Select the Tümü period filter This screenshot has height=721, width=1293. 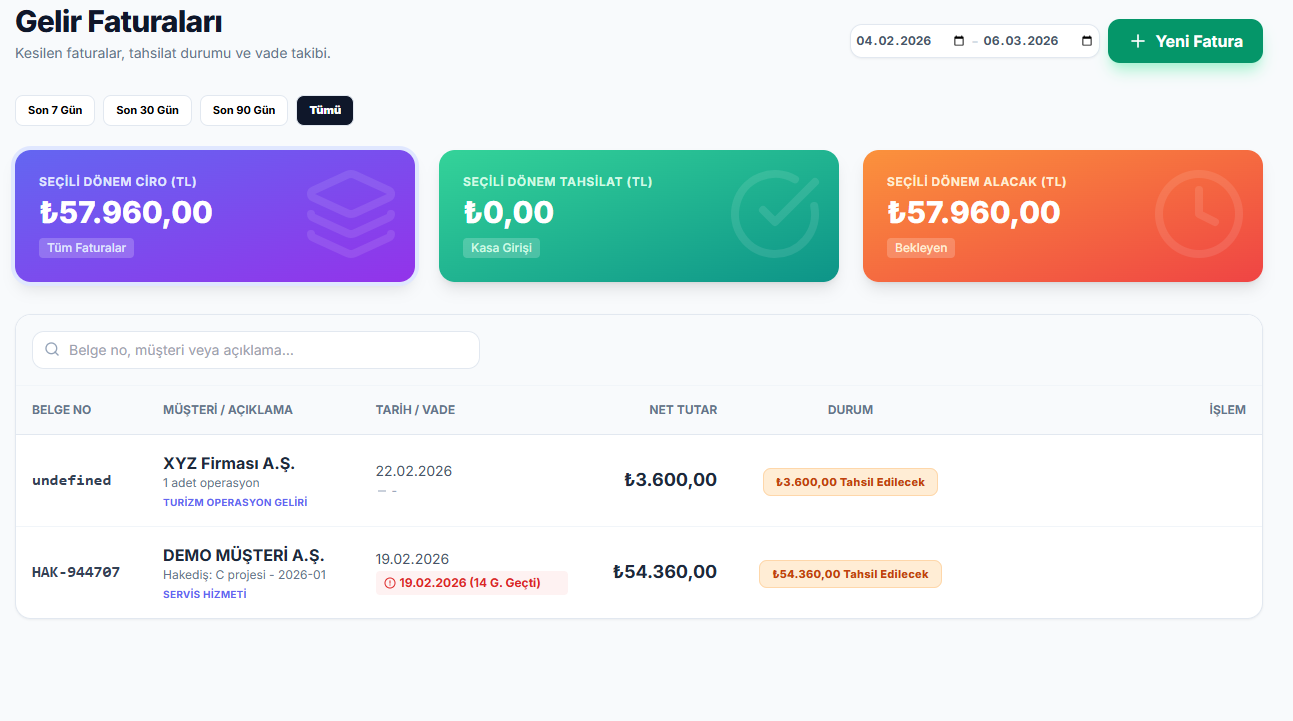tap(325, 110)
